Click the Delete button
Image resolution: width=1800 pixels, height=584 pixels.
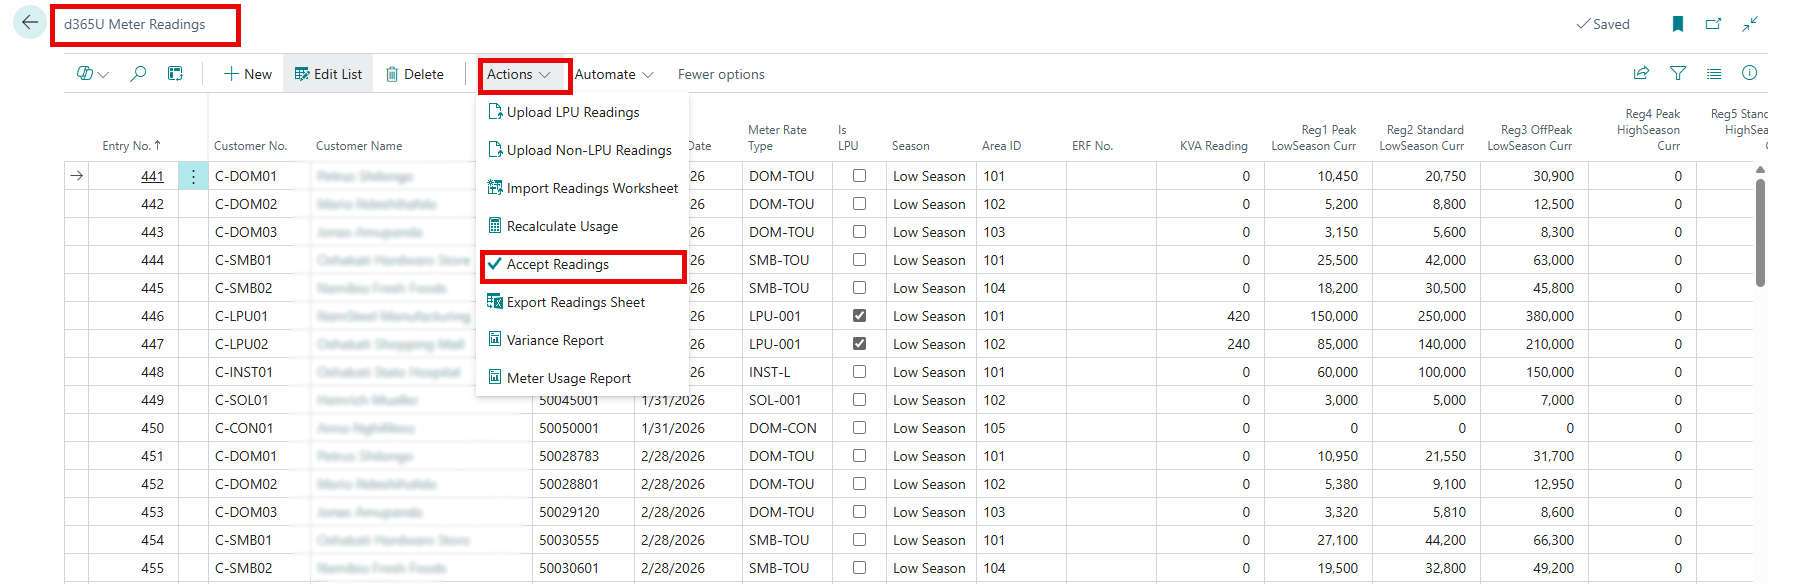pos(414,74)
